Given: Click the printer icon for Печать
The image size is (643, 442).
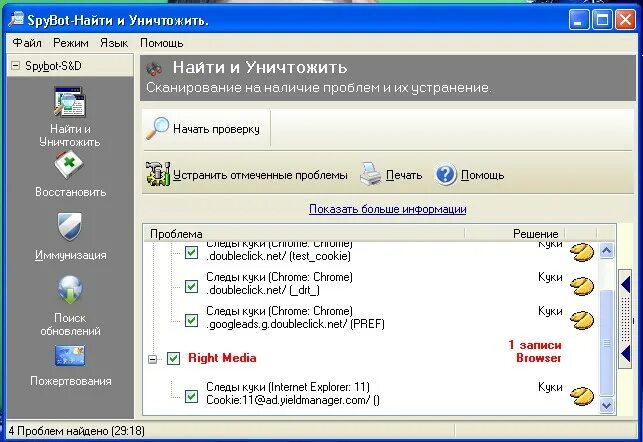Looking at the screenshot, I should pos(371,174).
